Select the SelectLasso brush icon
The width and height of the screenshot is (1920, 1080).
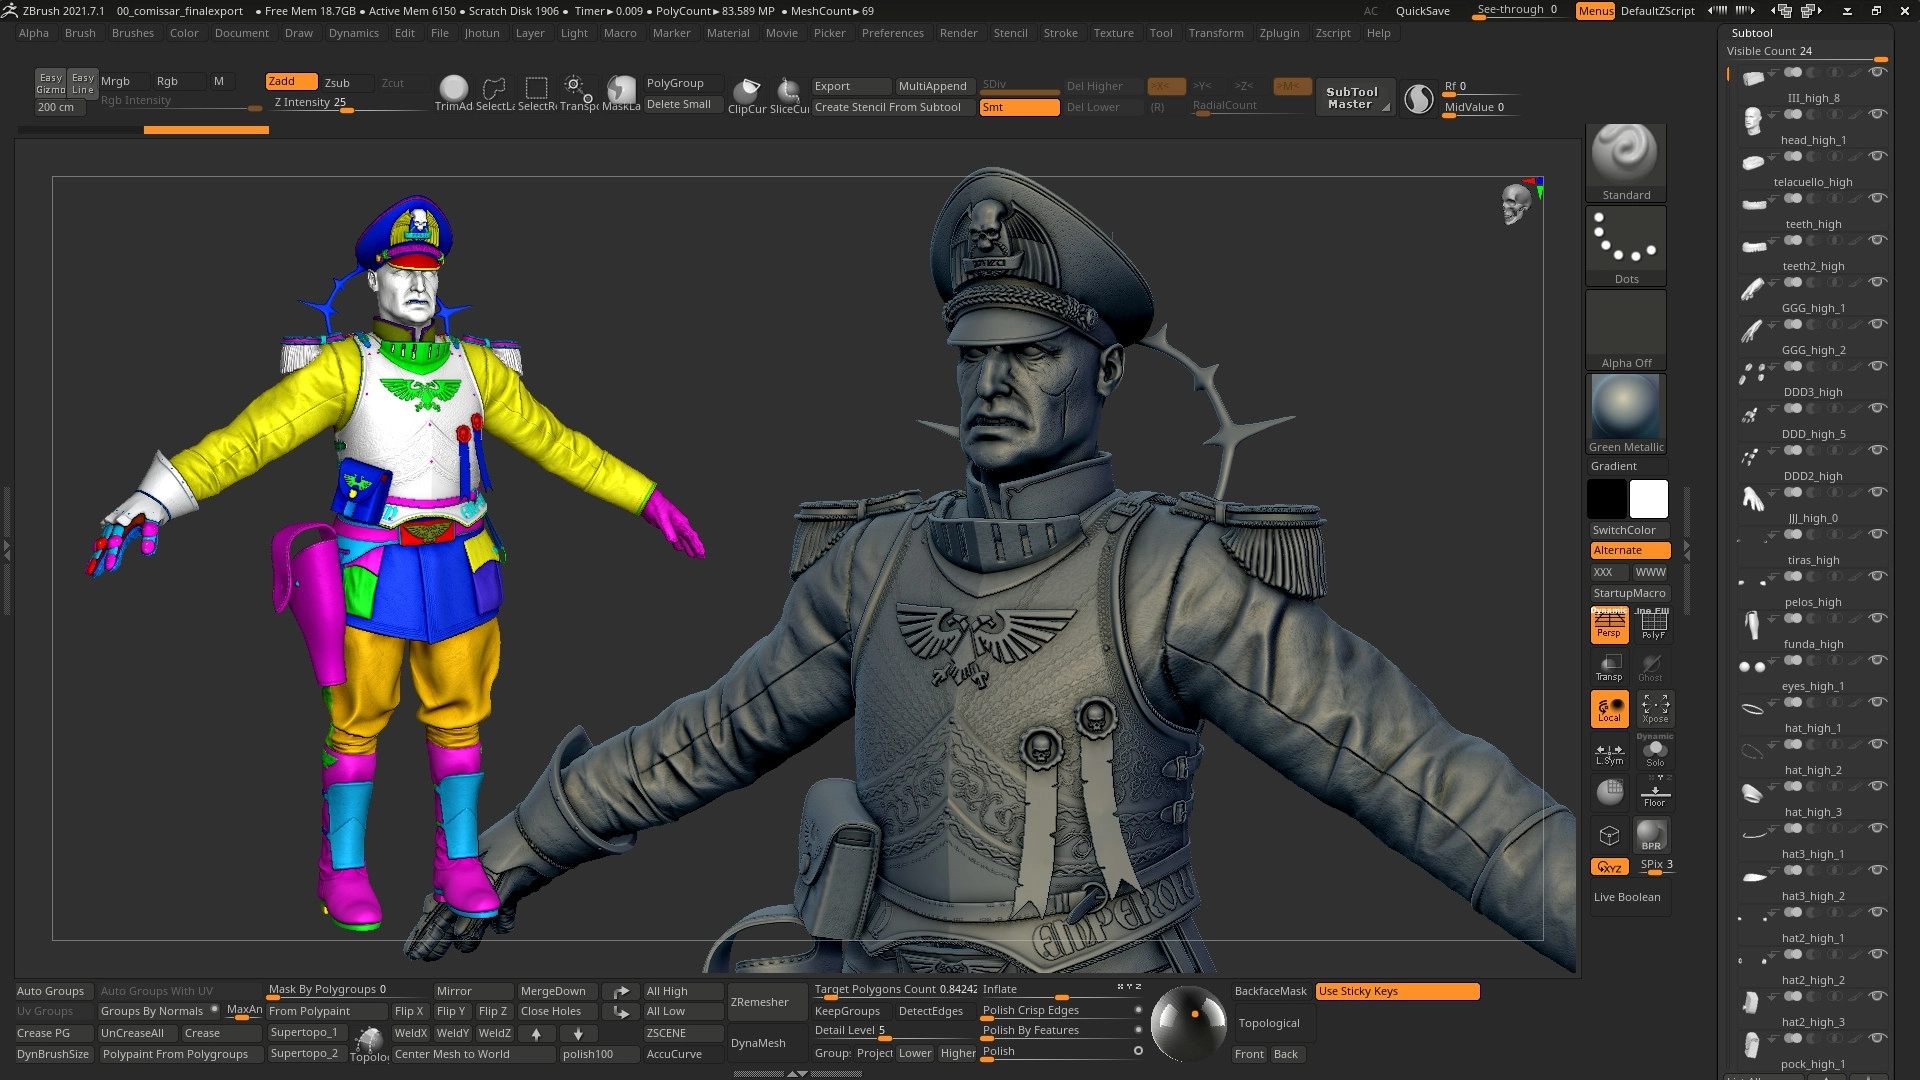pyautogui.click(x=494, y=91)
